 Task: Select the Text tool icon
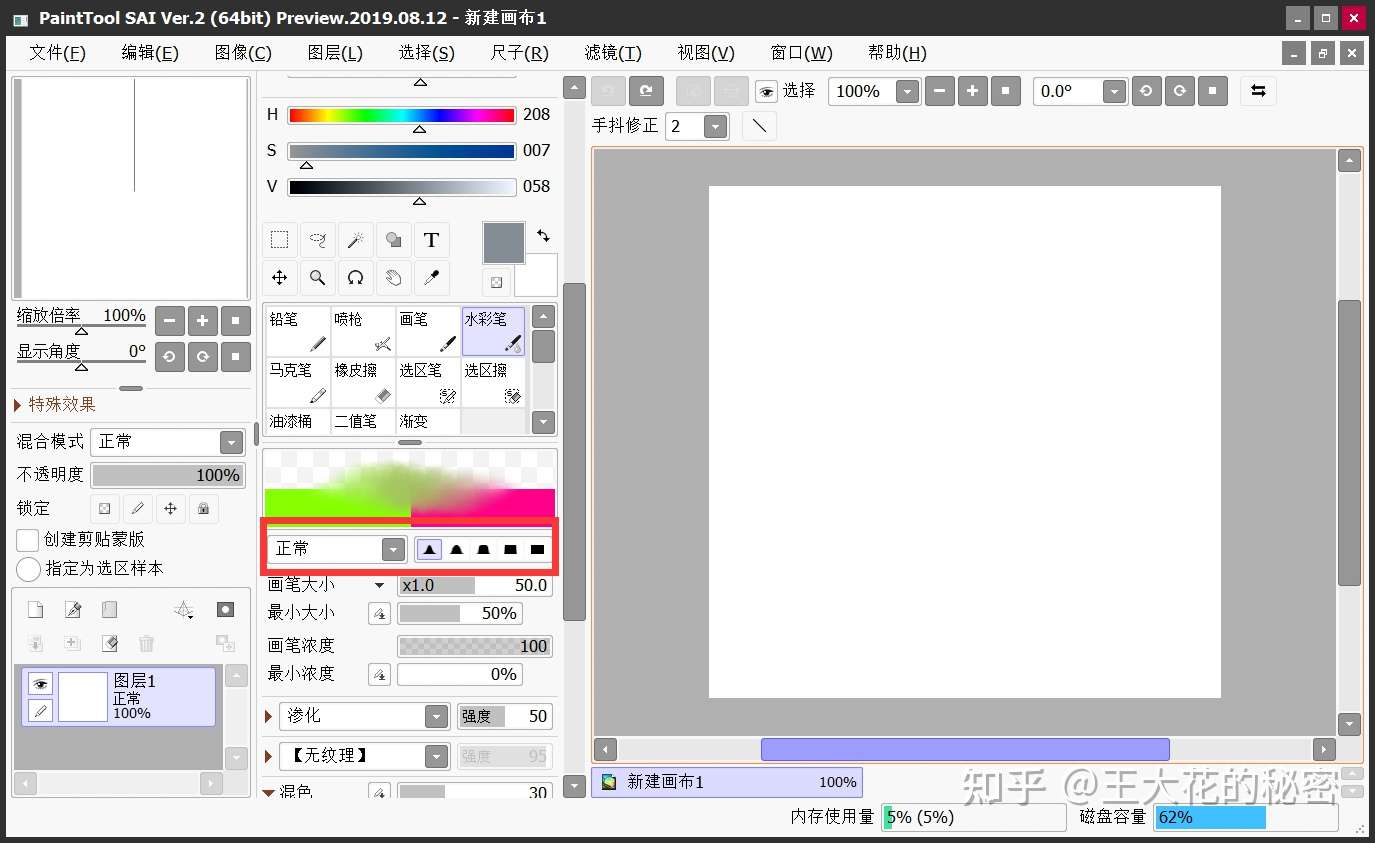point(431,240)
